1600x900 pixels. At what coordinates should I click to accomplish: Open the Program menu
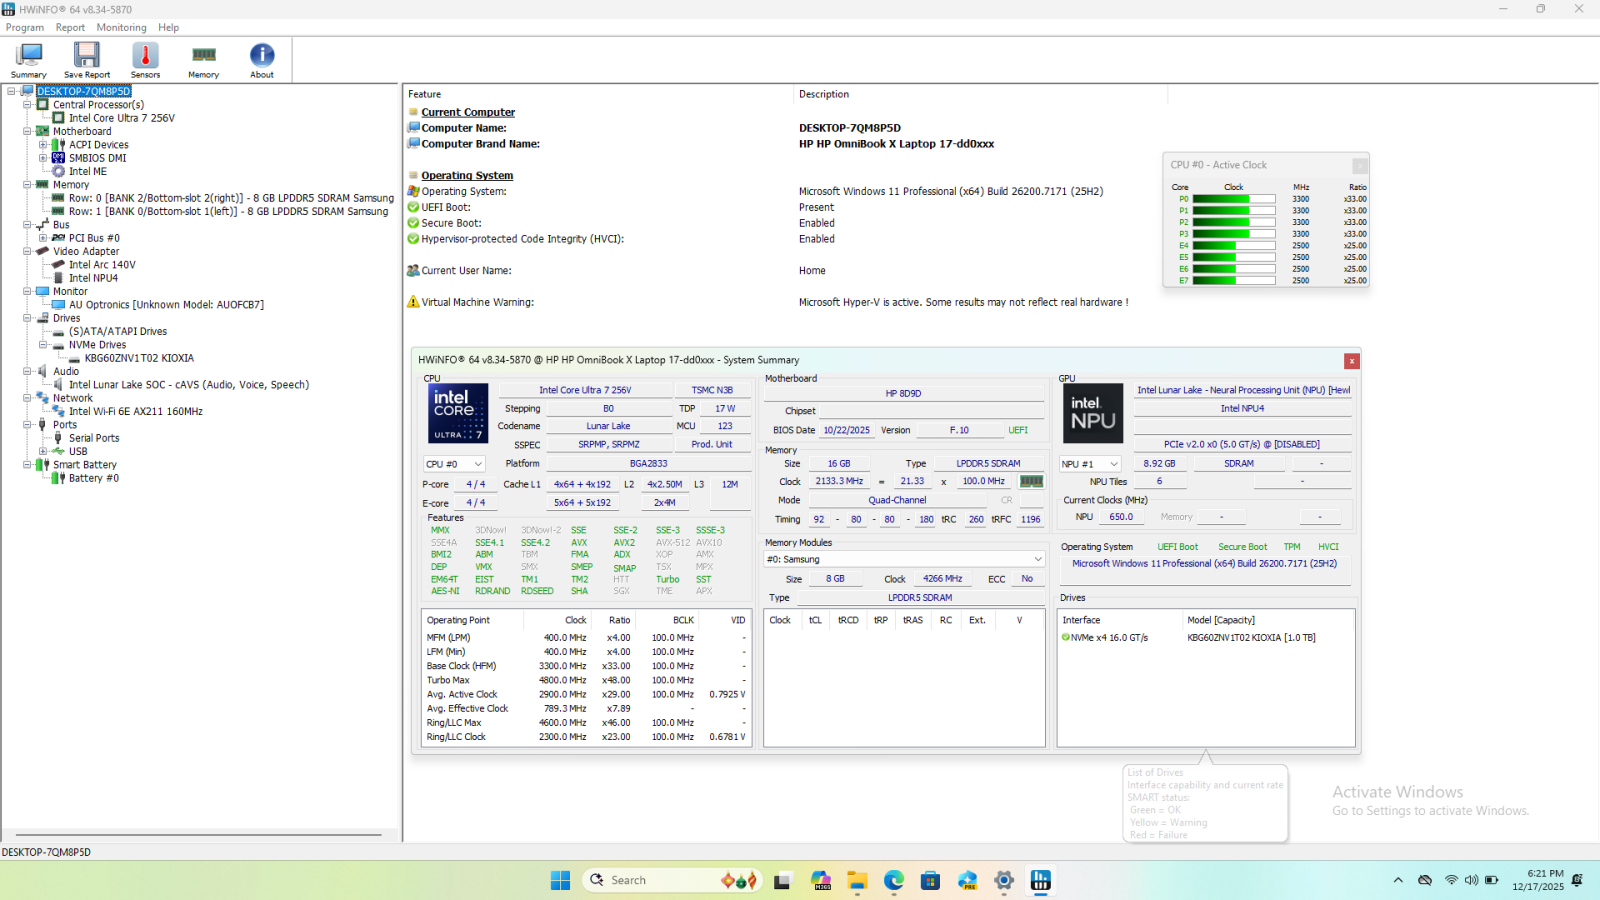tap(25, 27)
